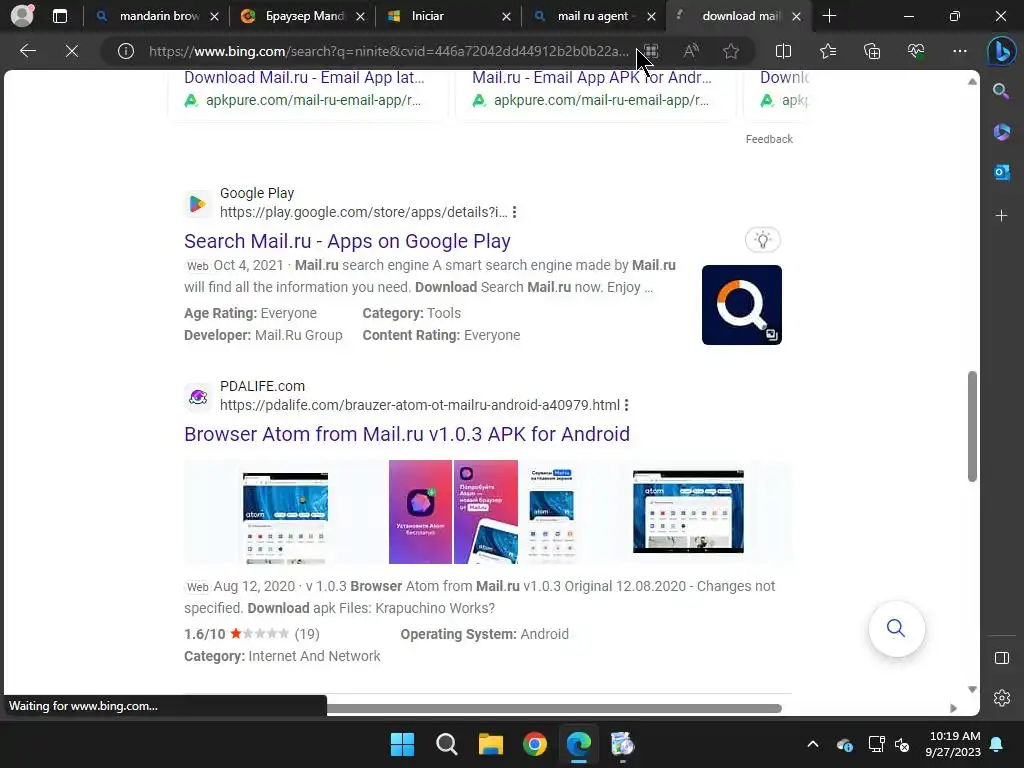Click the vertical scrollbar thumb

coord(972,427)
